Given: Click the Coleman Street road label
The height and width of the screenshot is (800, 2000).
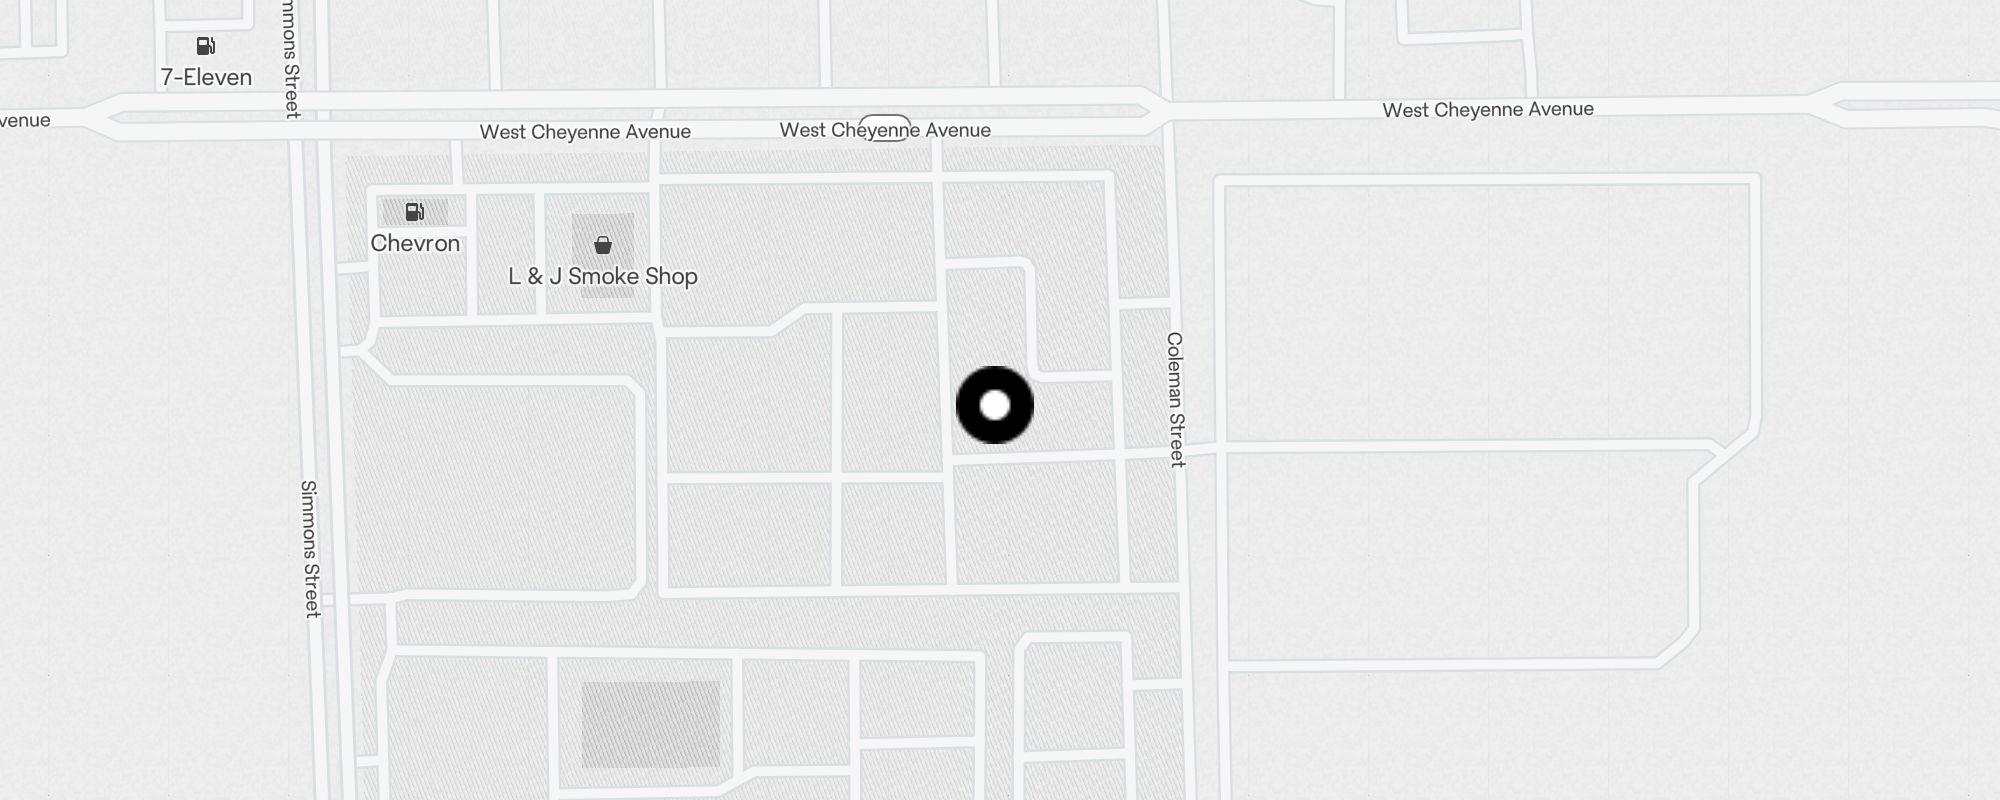Looking at the screenshot, I should 1176,399.
